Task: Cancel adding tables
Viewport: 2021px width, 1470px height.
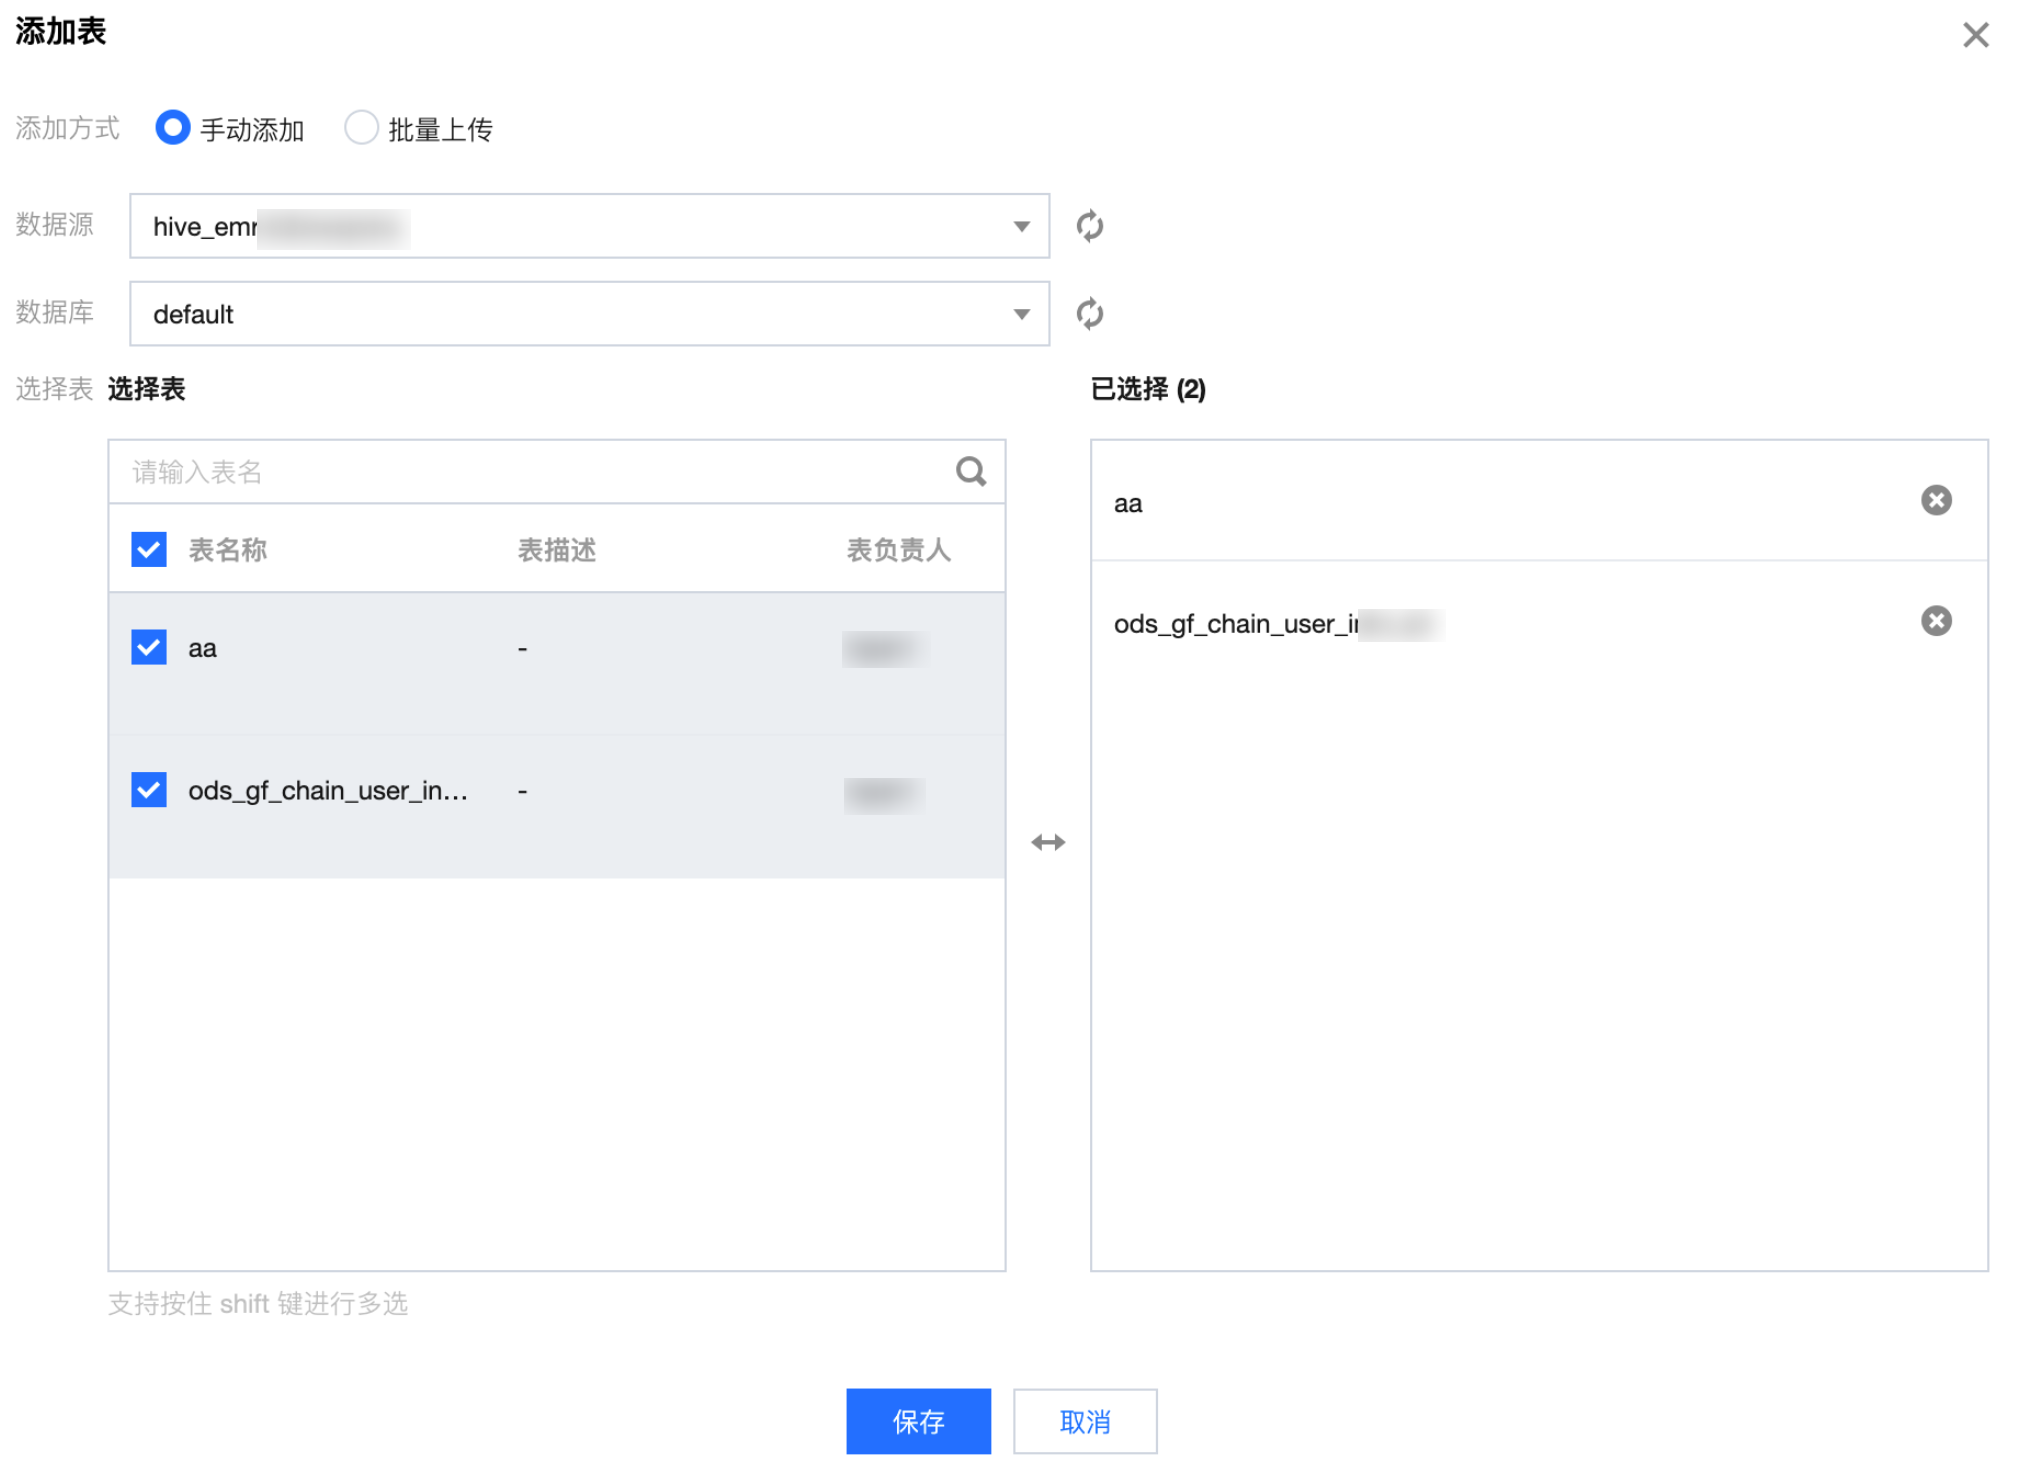Action: tap(1084, 1420)
